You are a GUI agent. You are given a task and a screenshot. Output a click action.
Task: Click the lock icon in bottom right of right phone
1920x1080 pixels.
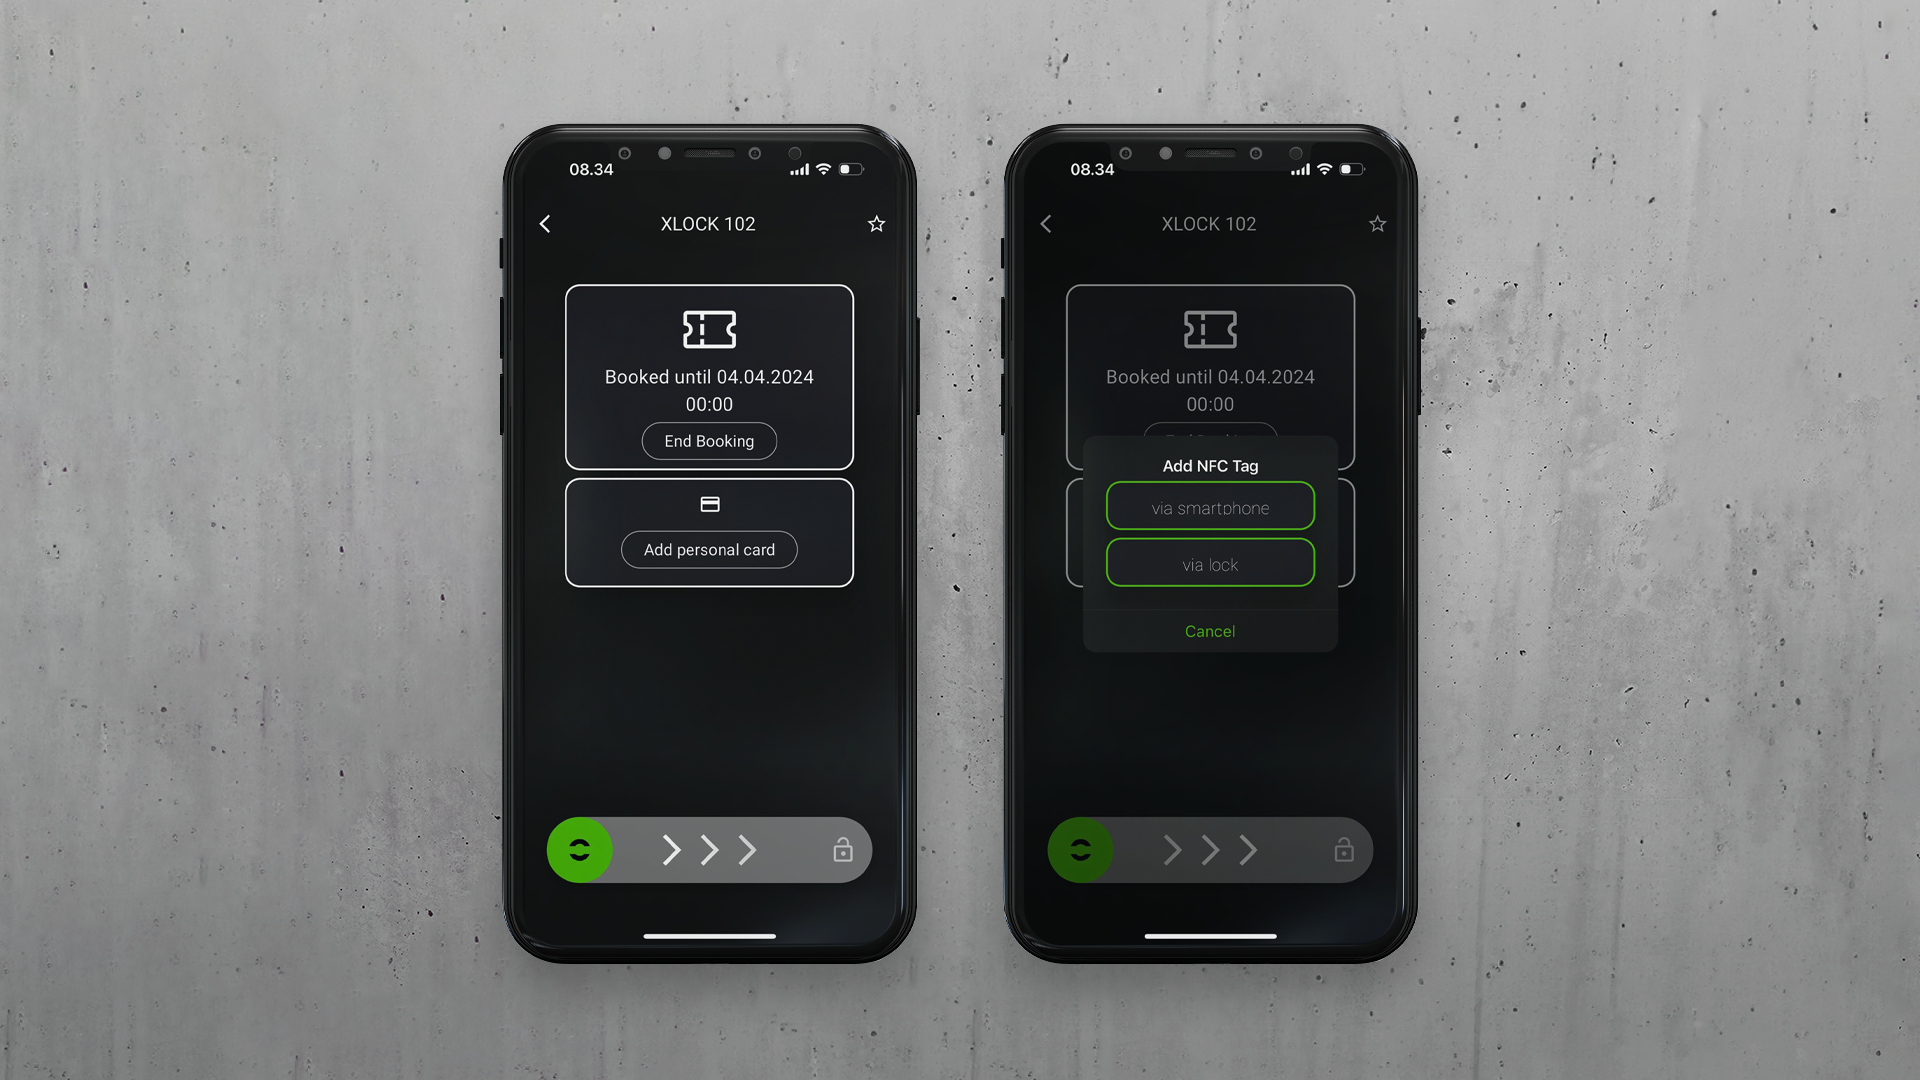(1344, 851)
